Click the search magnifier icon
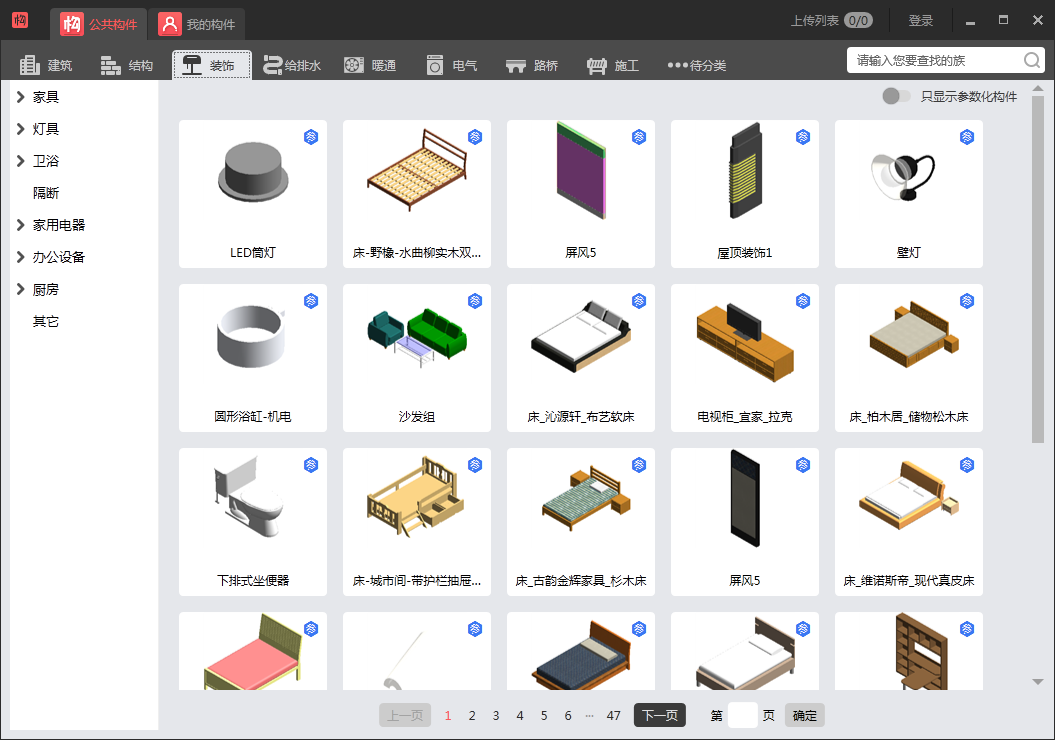The height and width of the screenshot is (740, 1055). pos(1031,60)
